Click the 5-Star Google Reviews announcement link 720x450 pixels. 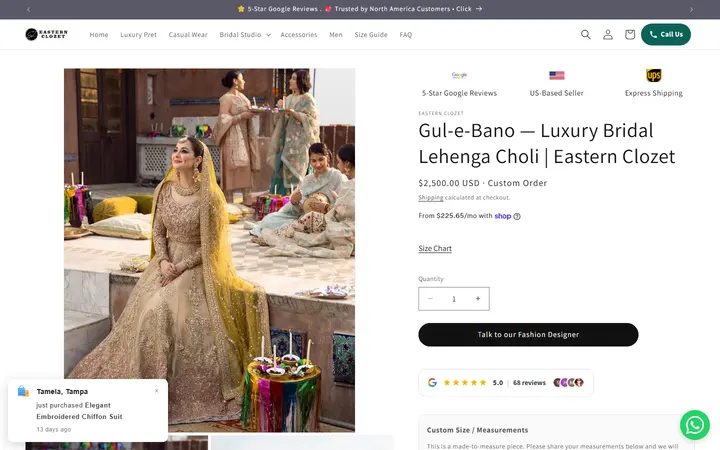(x=360, y=9)
